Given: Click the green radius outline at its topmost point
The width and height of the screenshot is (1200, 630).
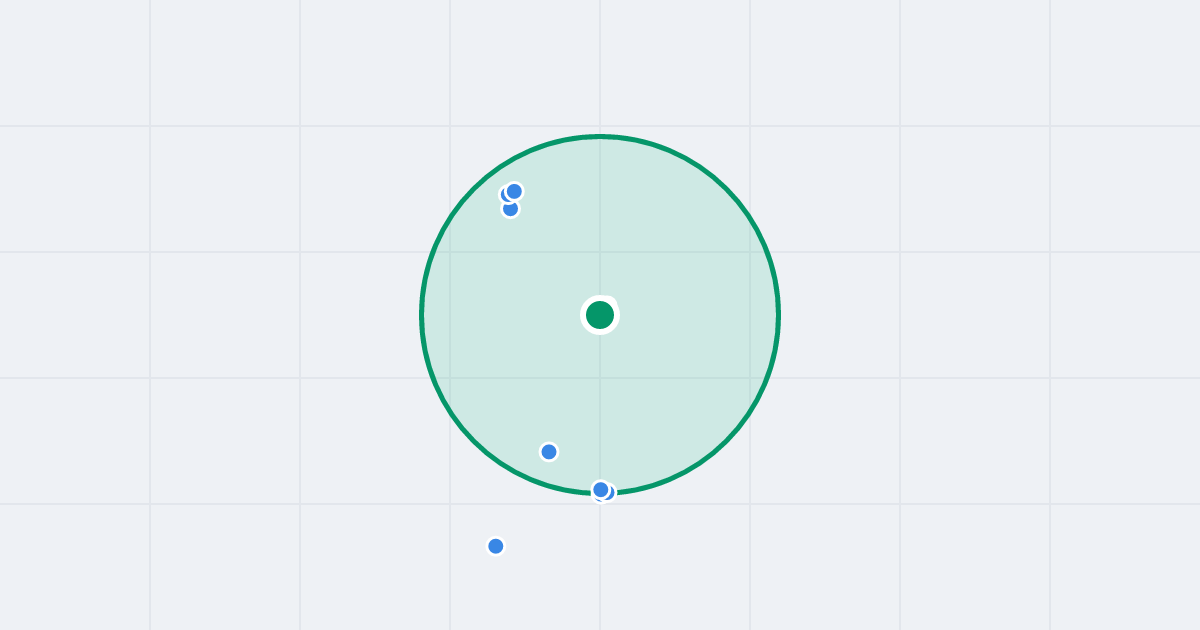Looking at the screenshot, I should coord(600,137).
